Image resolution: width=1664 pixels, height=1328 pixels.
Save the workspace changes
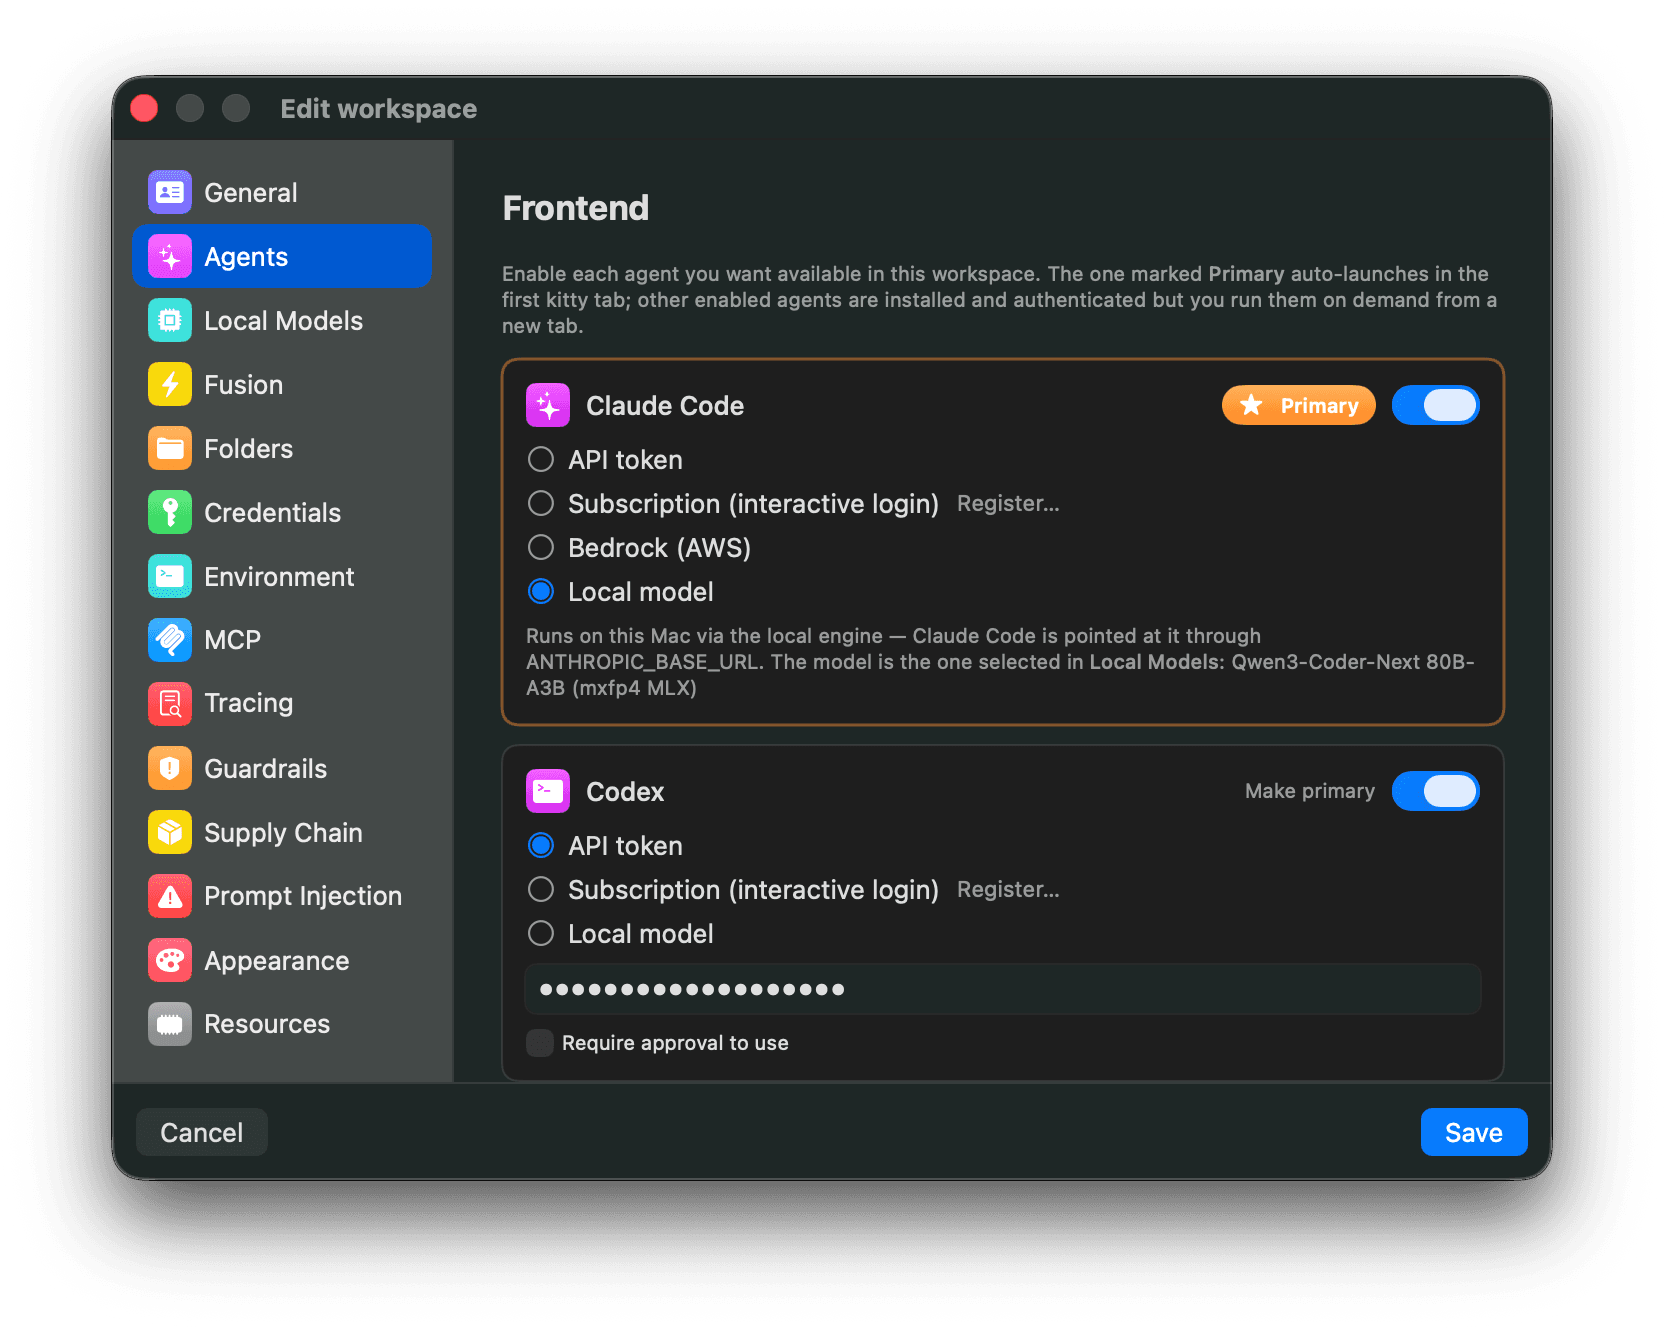1474,1132
